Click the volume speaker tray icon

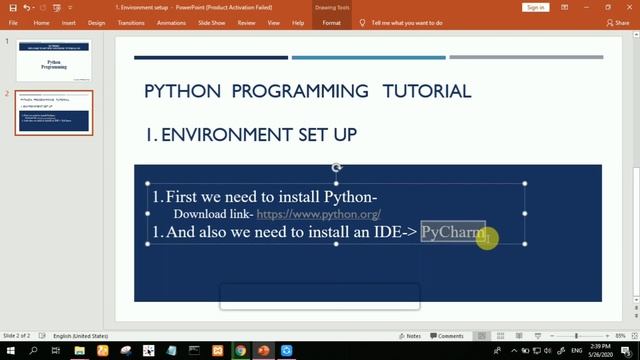click(x=548, y=351)
